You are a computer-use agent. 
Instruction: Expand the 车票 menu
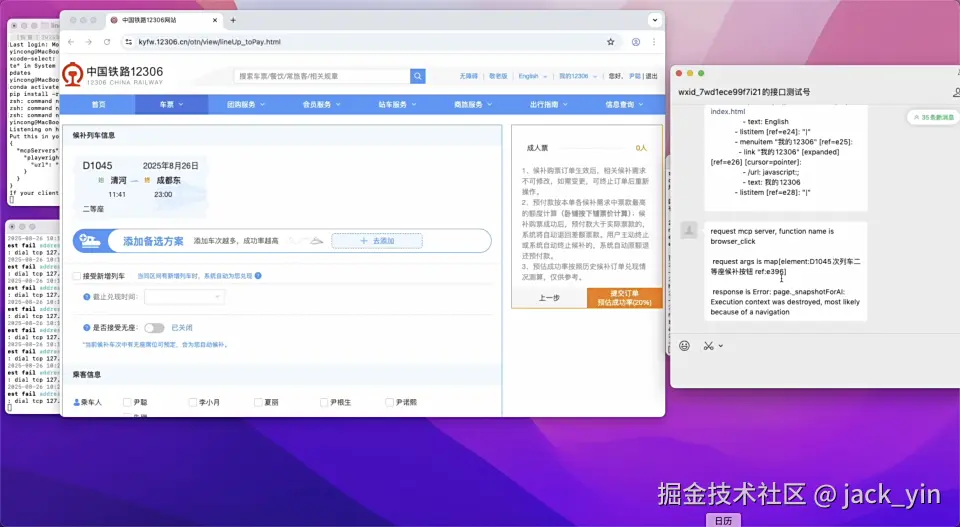pyautogui.click(x=171, y=105)
